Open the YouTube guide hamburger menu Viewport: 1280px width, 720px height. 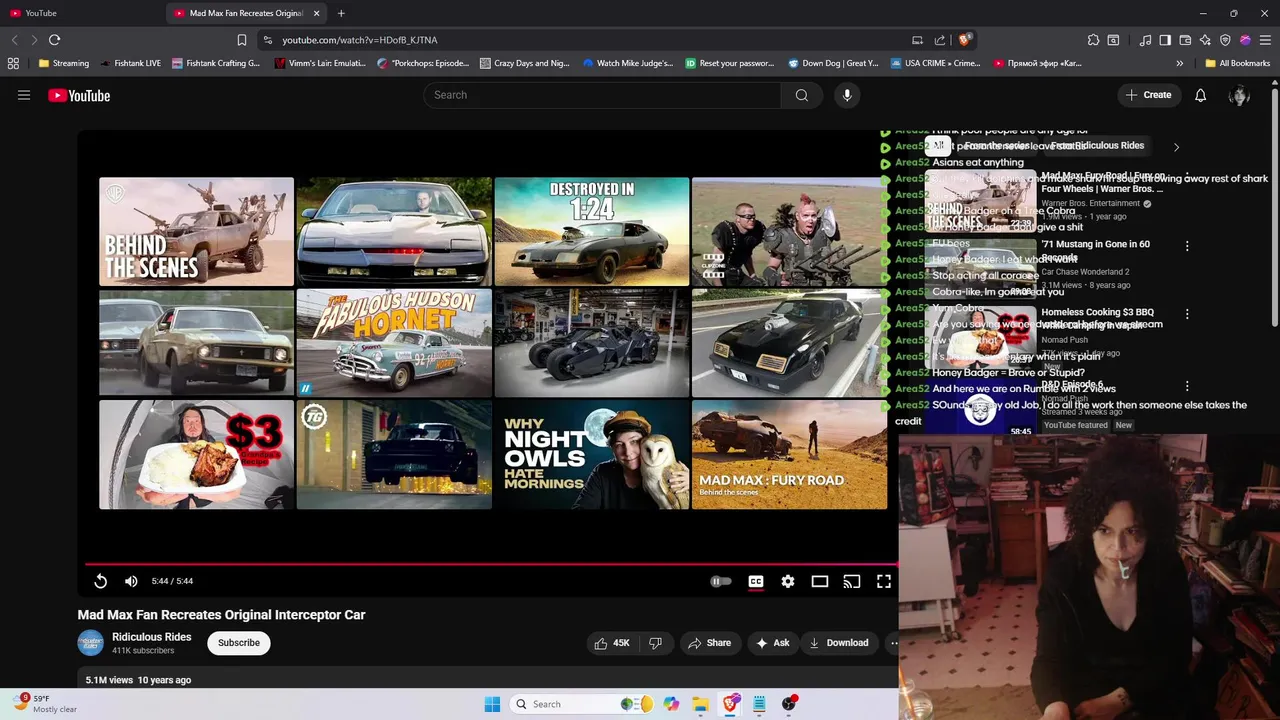pos(24,95)
